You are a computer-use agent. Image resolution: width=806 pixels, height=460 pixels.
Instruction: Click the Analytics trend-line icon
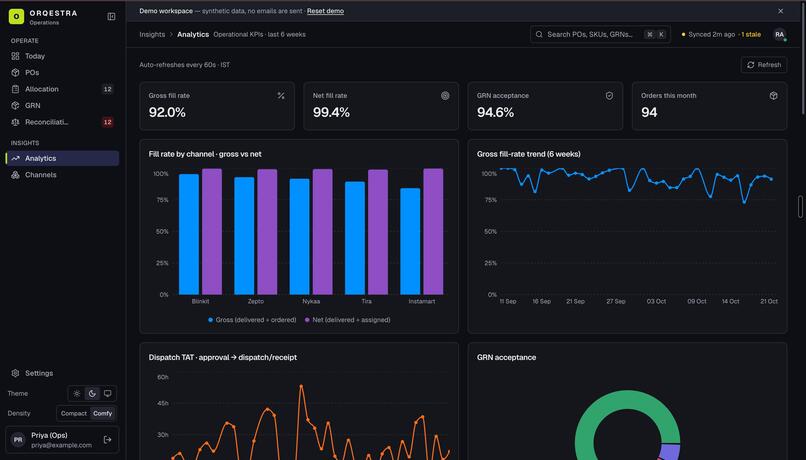coord(15,158)
